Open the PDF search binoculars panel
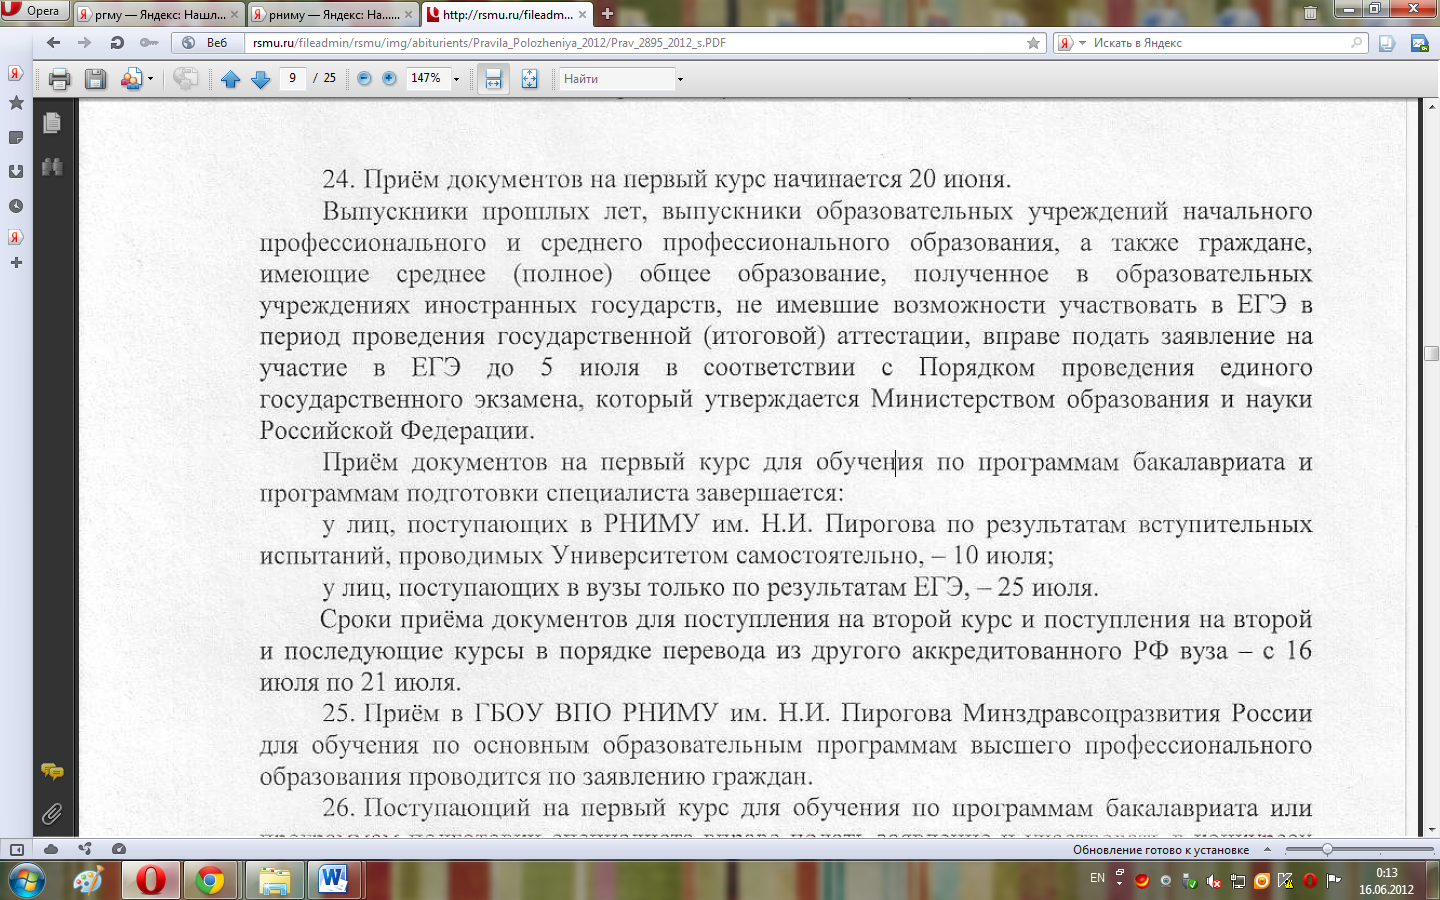Screen dimensions: 1440x900 52,167
